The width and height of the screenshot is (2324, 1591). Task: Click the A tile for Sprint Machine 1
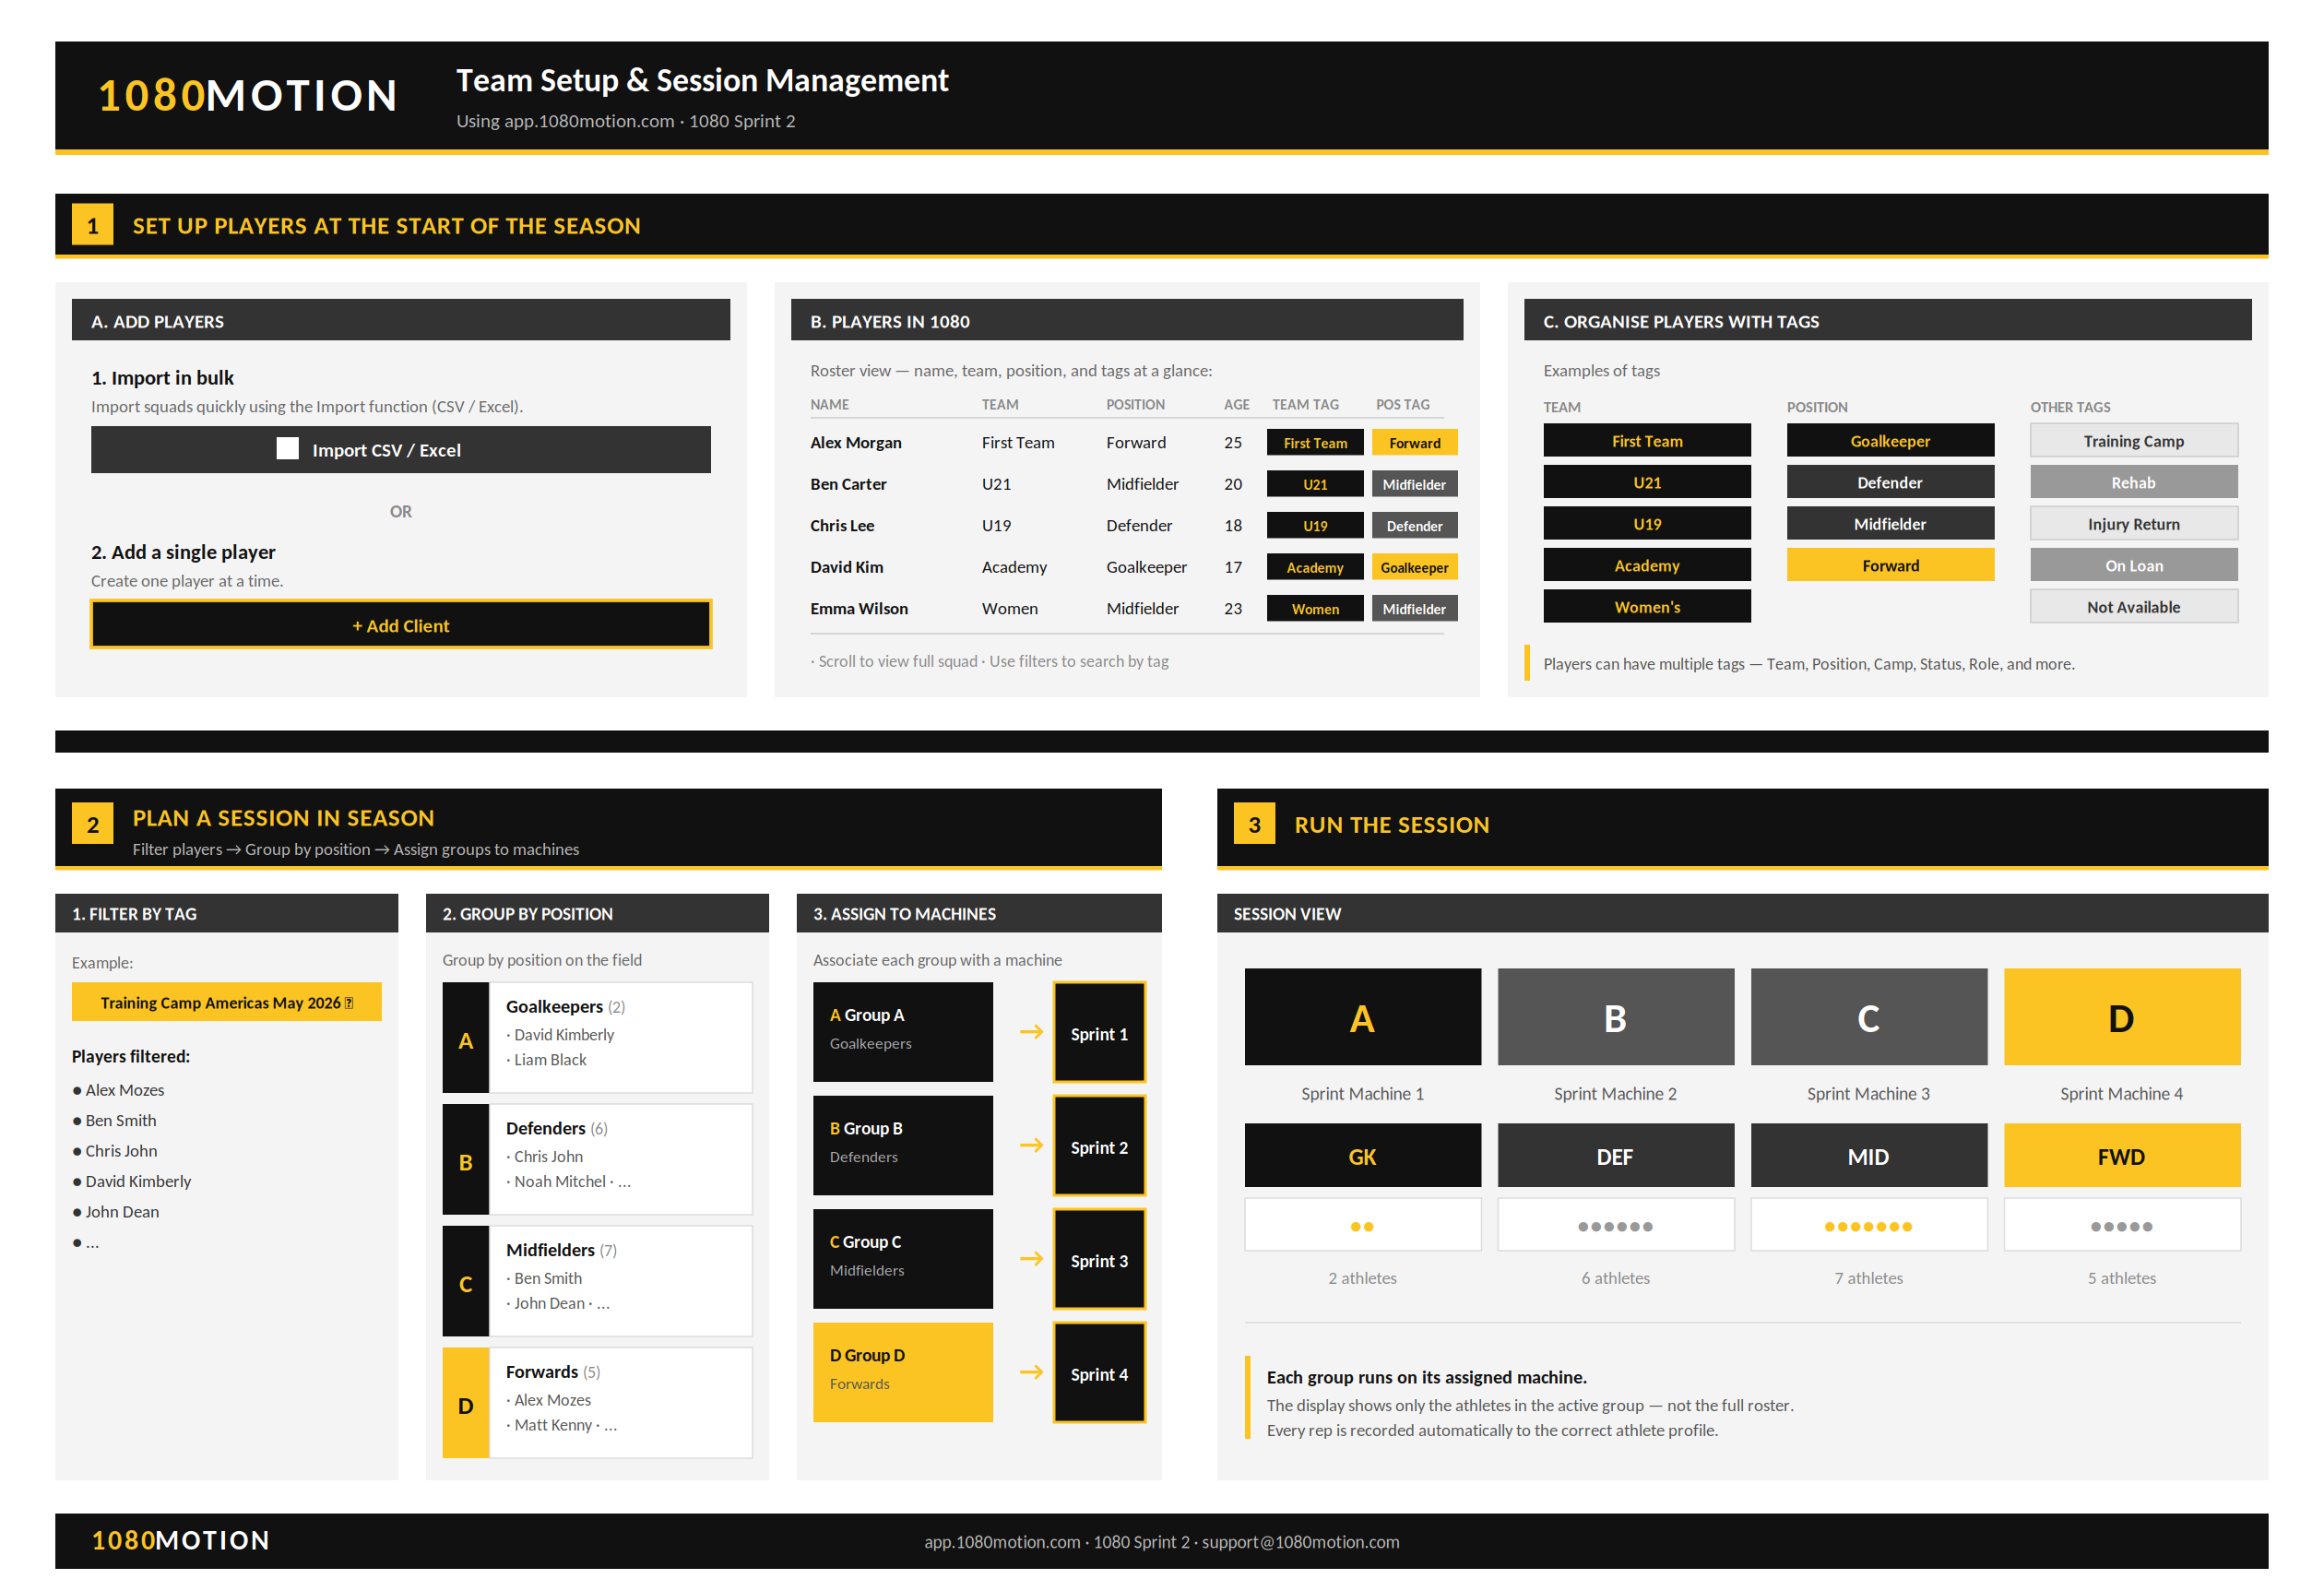(x=1362, y=1016)
